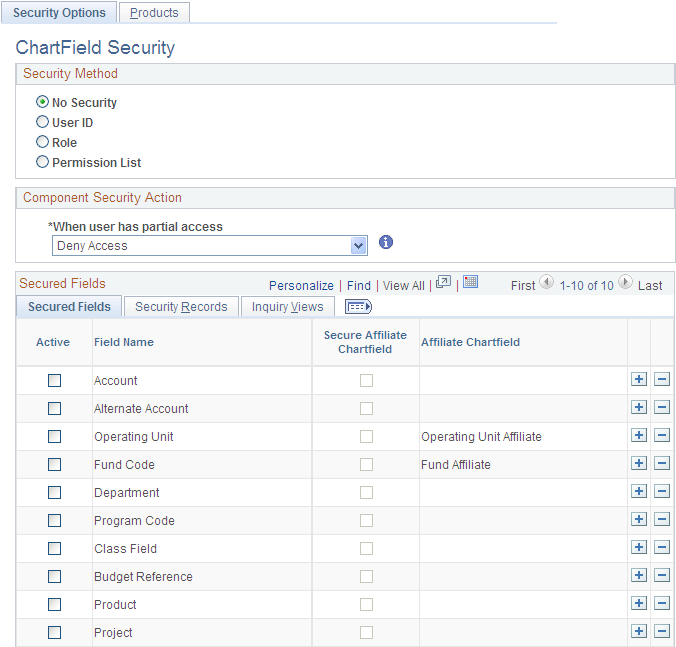Screen dimensions: 676x647
Task: Open the Products tab
Action: coord(154,13)
